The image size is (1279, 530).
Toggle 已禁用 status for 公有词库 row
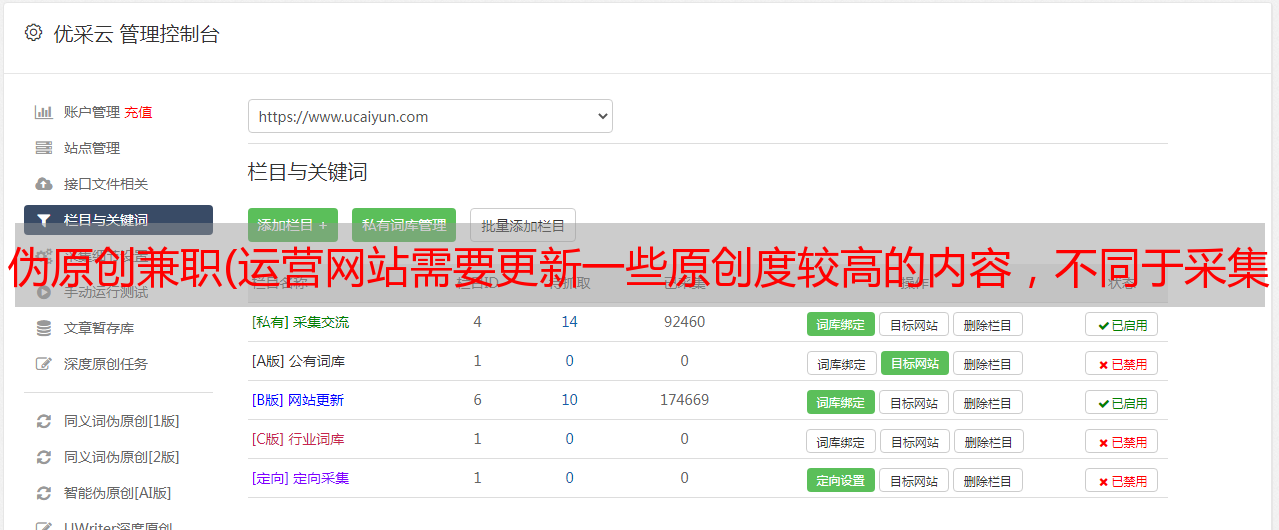click(x=1122, y=363)
